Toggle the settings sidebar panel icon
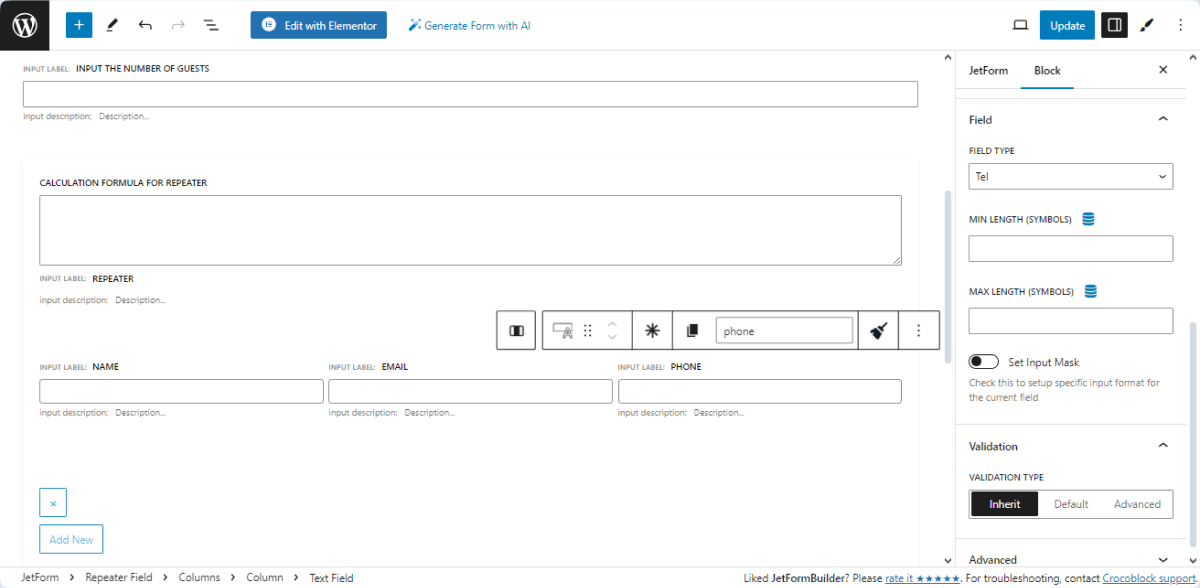The height and width of the screenshot is (588, 1200). tap(1114, 24)
